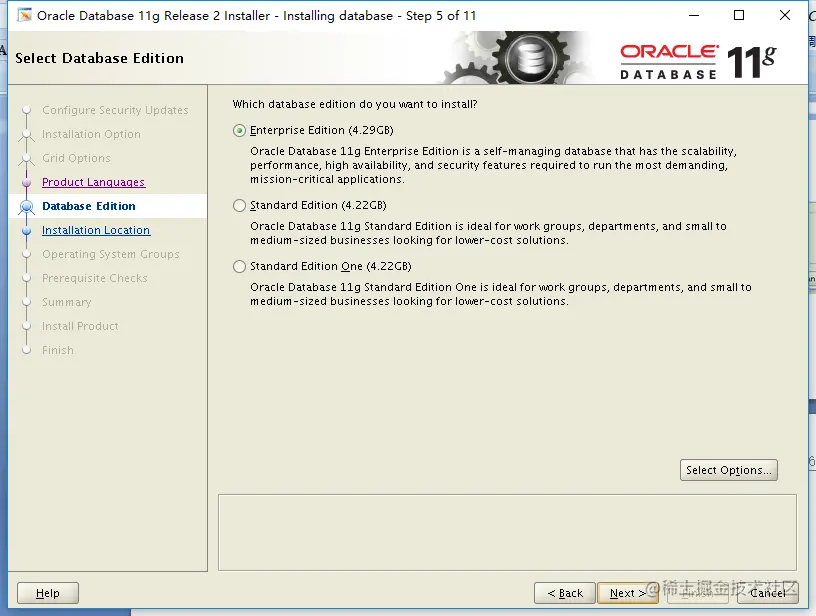Viewport: 816px width, 616px height.
Task: Click the empty message area box
Action: pos(507,533)
